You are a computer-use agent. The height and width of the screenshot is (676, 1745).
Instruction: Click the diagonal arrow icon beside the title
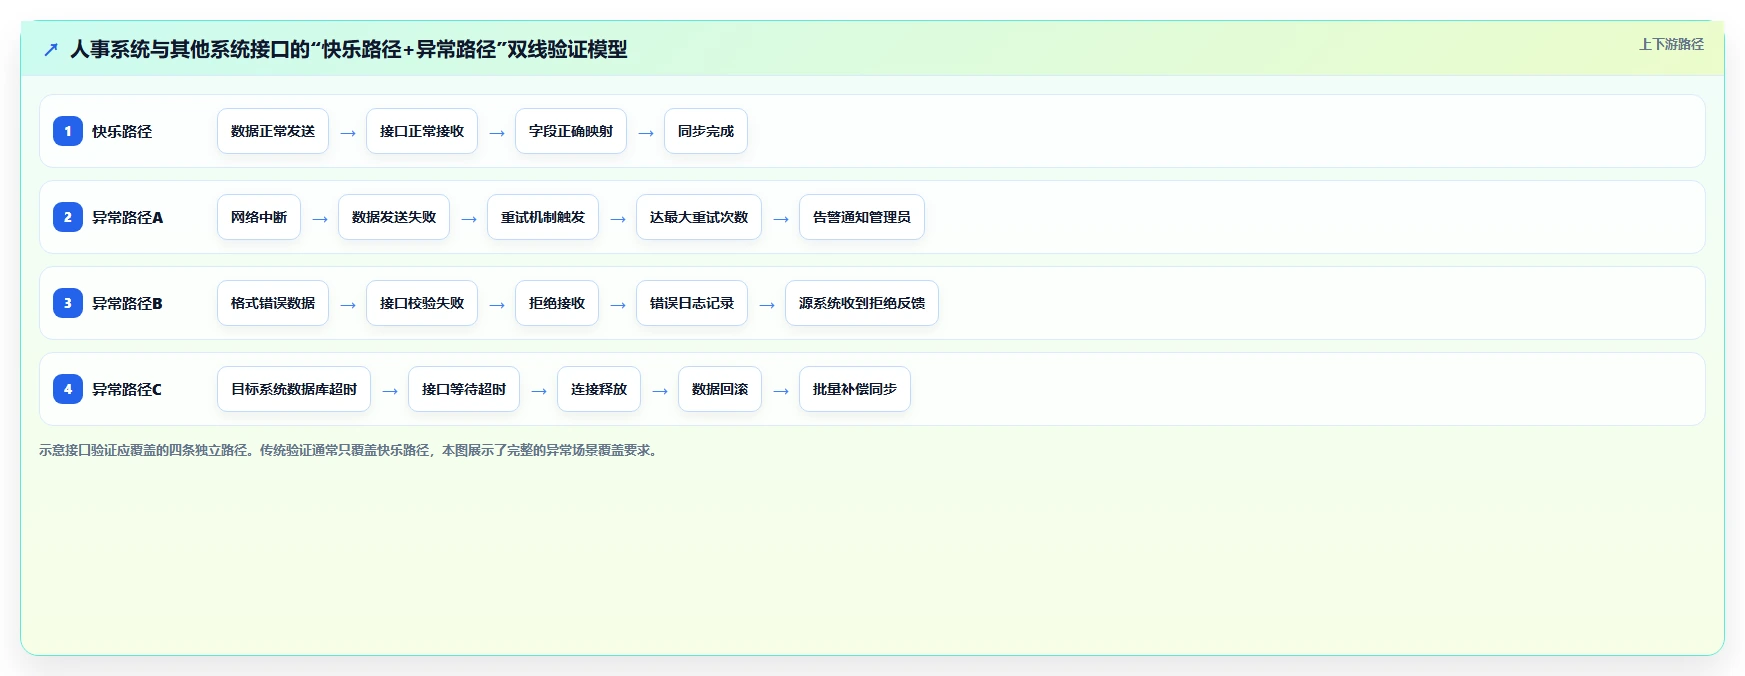point(51,49)
